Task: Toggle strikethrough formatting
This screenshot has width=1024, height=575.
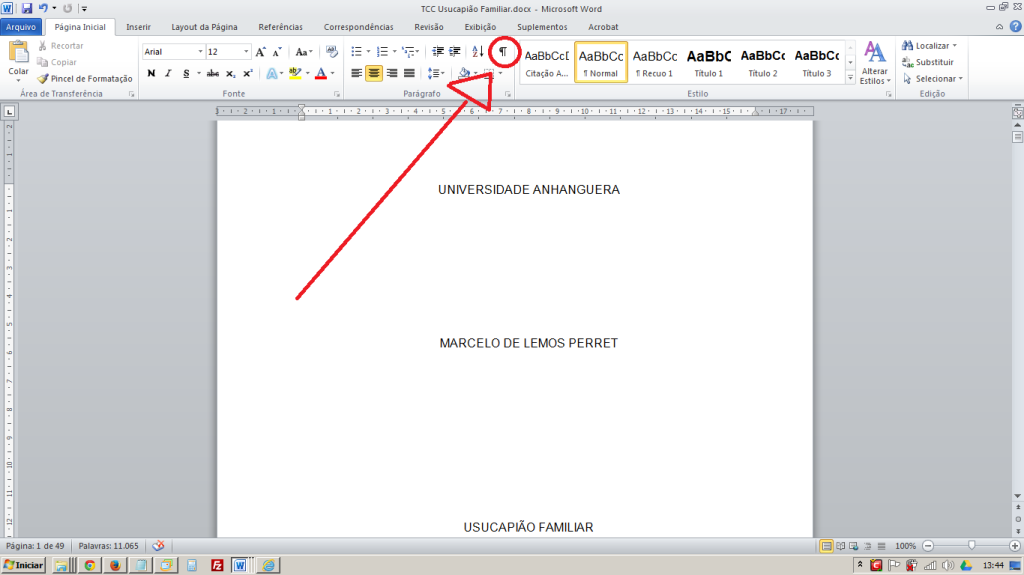Action: click(x=213, y=73)
